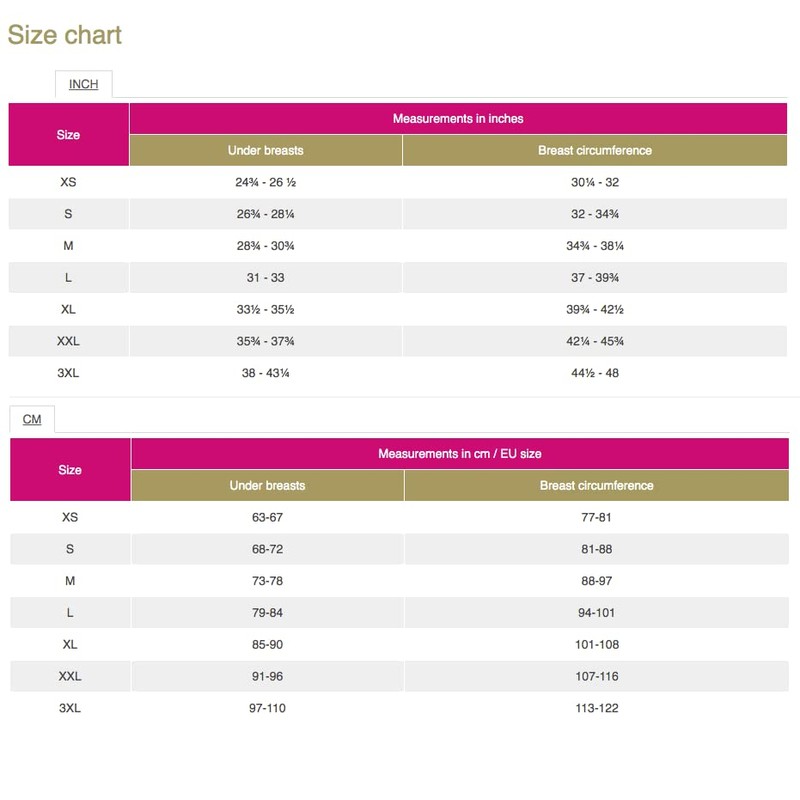This screenshot has width=800, height=800.
Task: Click the Breast circumference header in inches table
Action: pos(598,150)
